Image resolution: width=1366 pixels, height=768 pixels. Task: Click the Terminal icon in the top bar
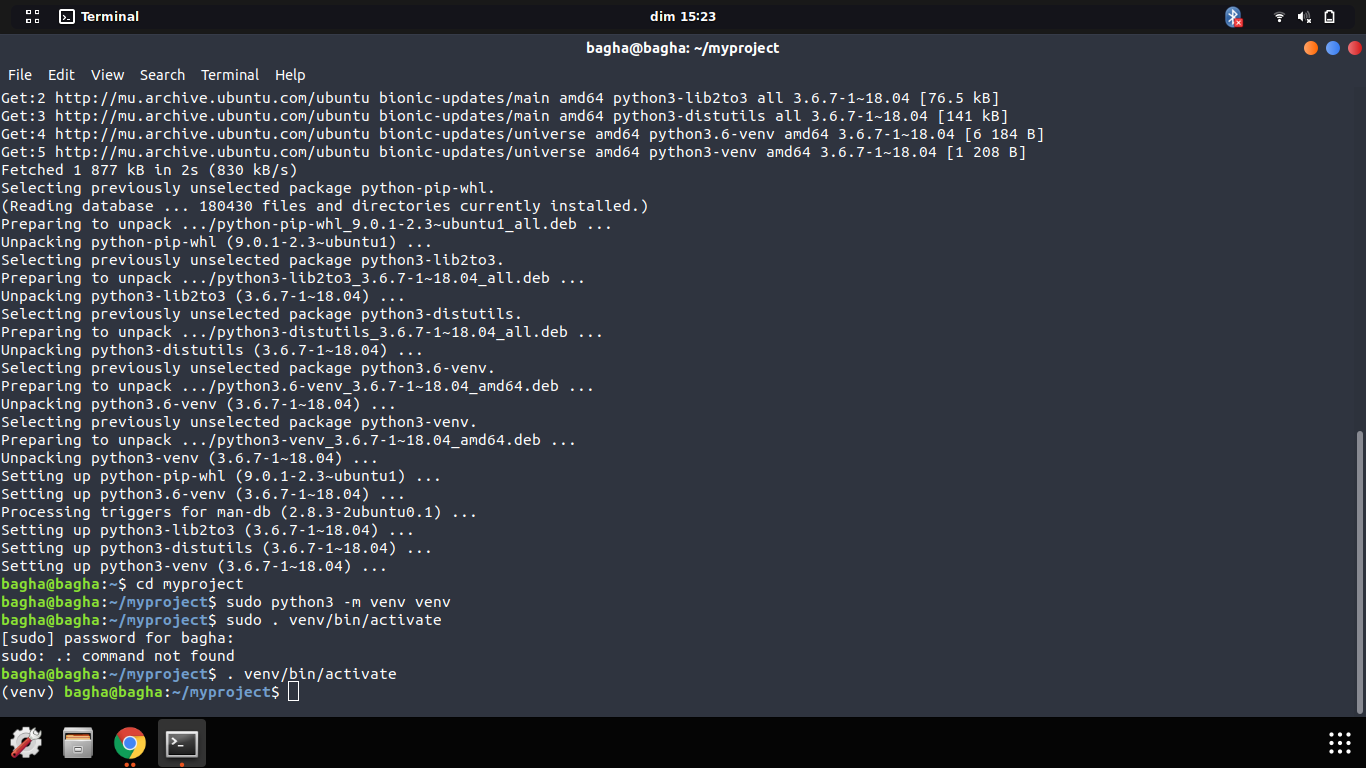[68, 16]
